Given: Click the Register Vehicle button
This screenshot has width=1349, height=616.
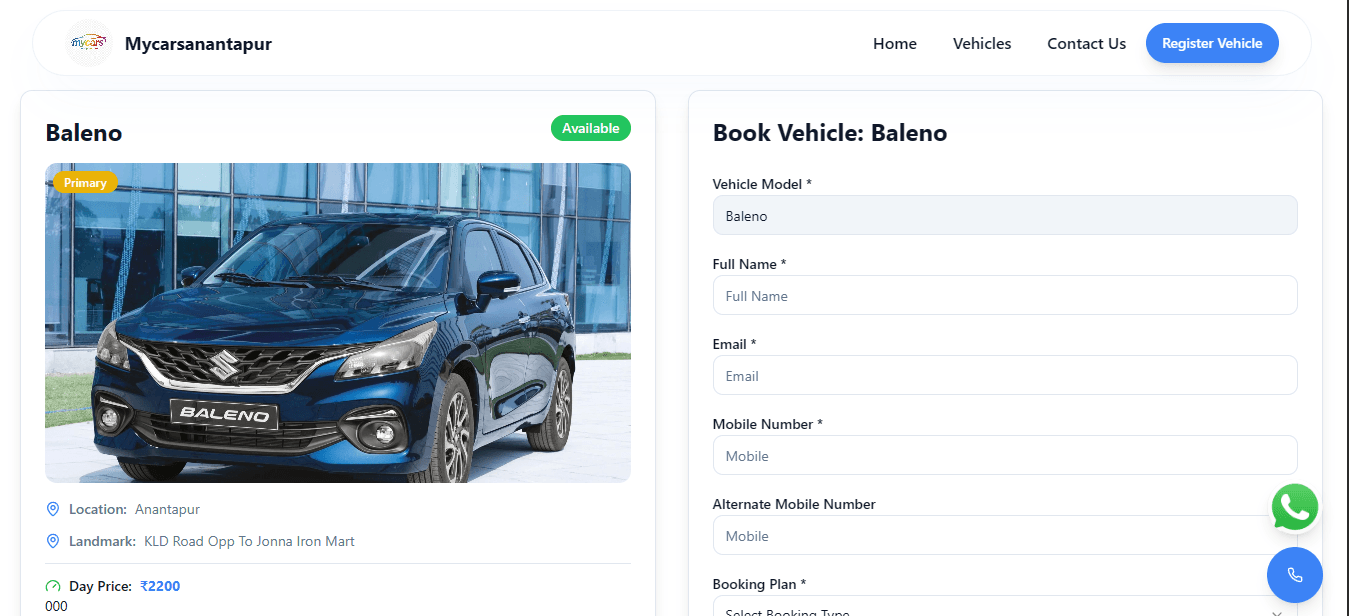Looking at the screenshot, I should click(x=1212, y=43).
